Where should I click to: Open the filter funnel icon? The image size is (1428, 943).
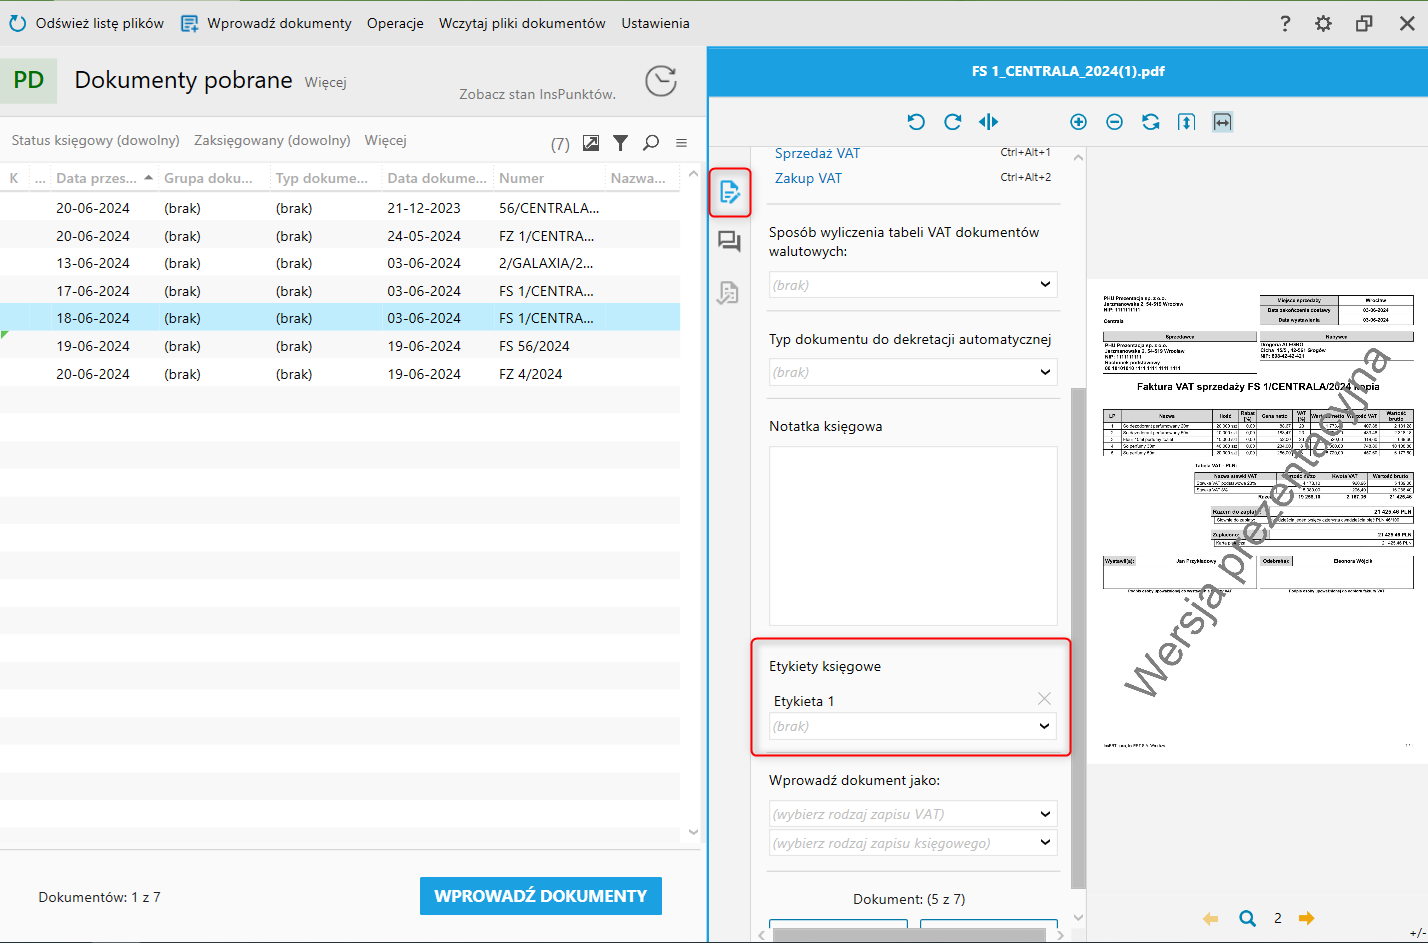tap(621, 143)
